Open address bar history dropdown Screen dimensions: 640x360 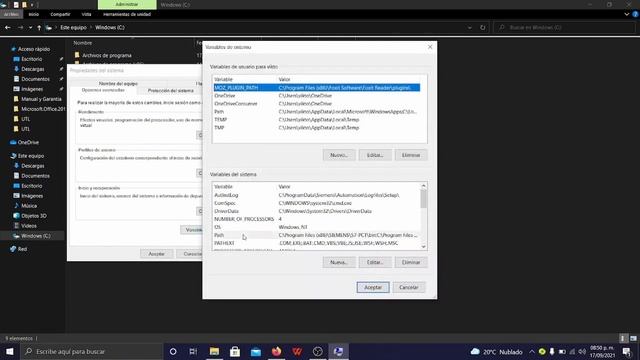[x=470, y=27]
